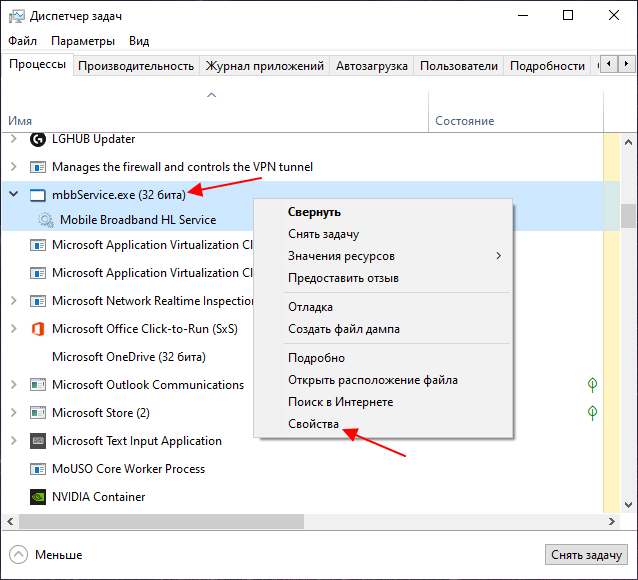The image size is (638, 580).
Task: Collapse to fewer details with Меньше
Action: click(45, 555)
